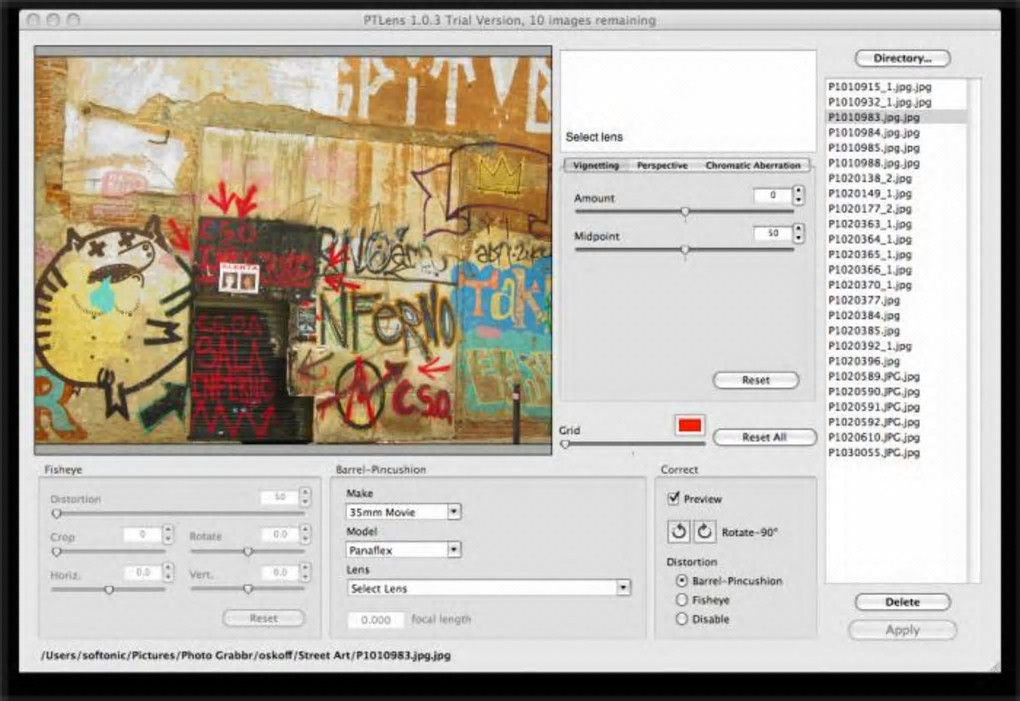Click Reset All button
This screenshot has height=701, width=1020.
(x=764, y=437)
